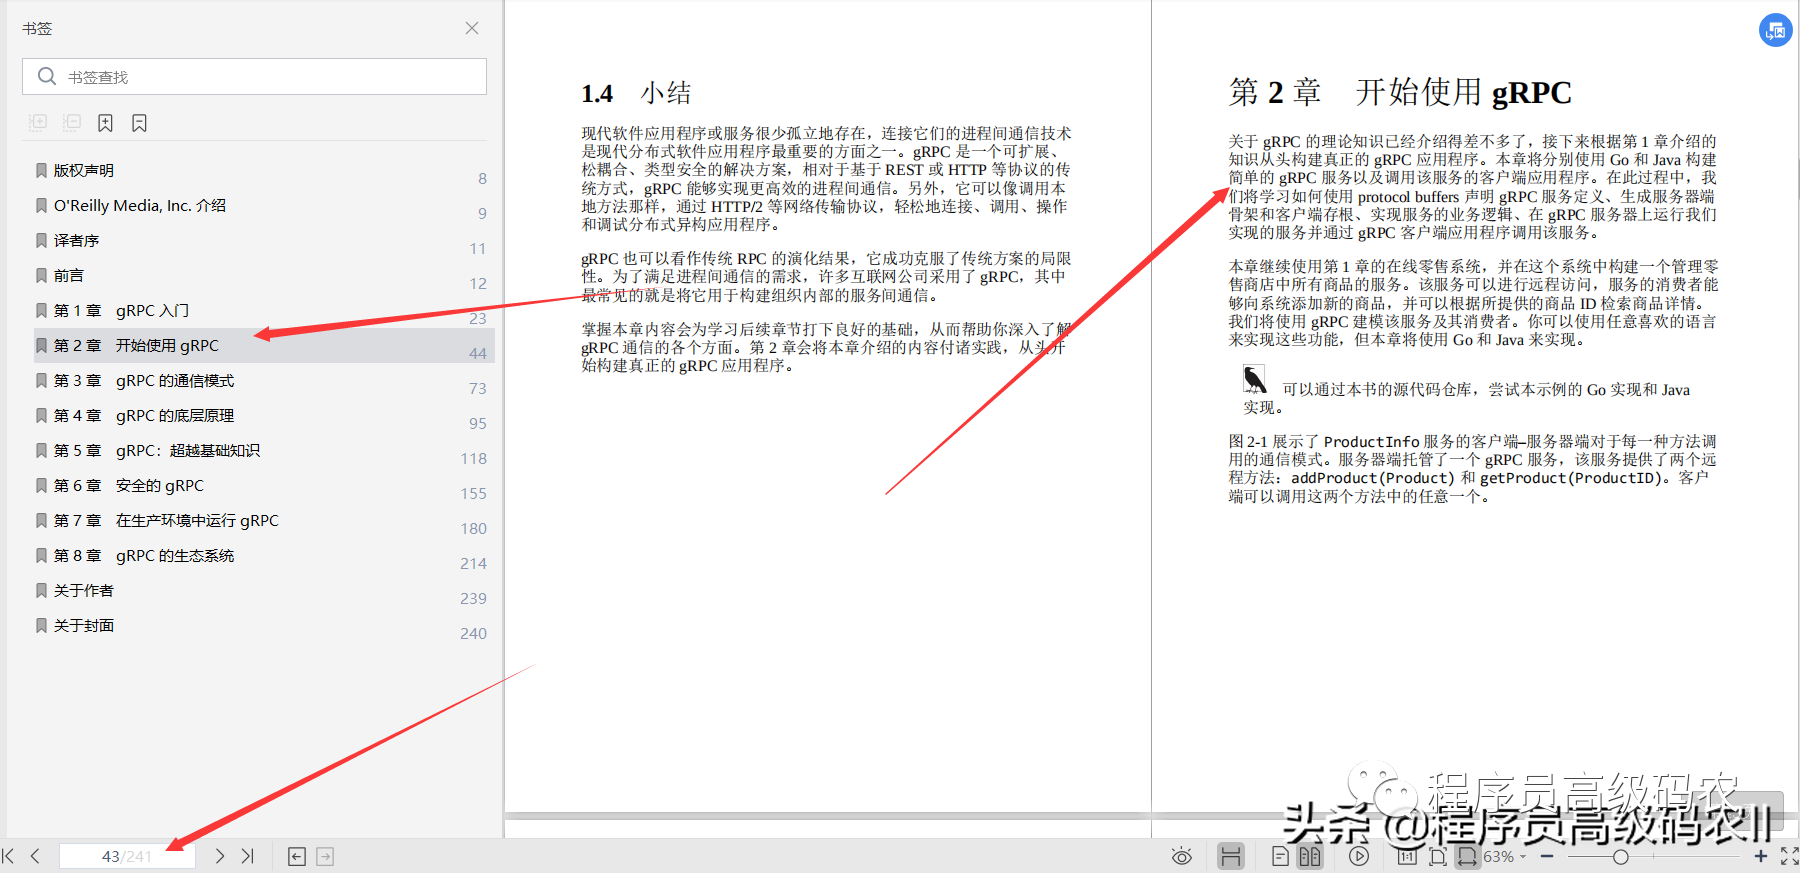This screenshot has width=1800, height=873.
Task: Open bookmark 第 3 章 gRPC 的通信模式
Action: [x=144, y=381]
